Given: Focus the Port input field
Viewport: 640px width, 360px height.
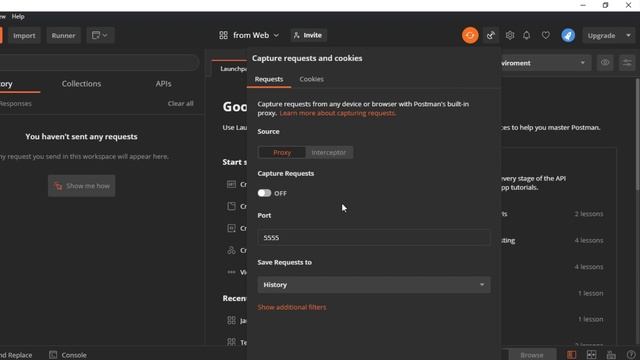Looking at the screenshot, I should click(373, 237).
